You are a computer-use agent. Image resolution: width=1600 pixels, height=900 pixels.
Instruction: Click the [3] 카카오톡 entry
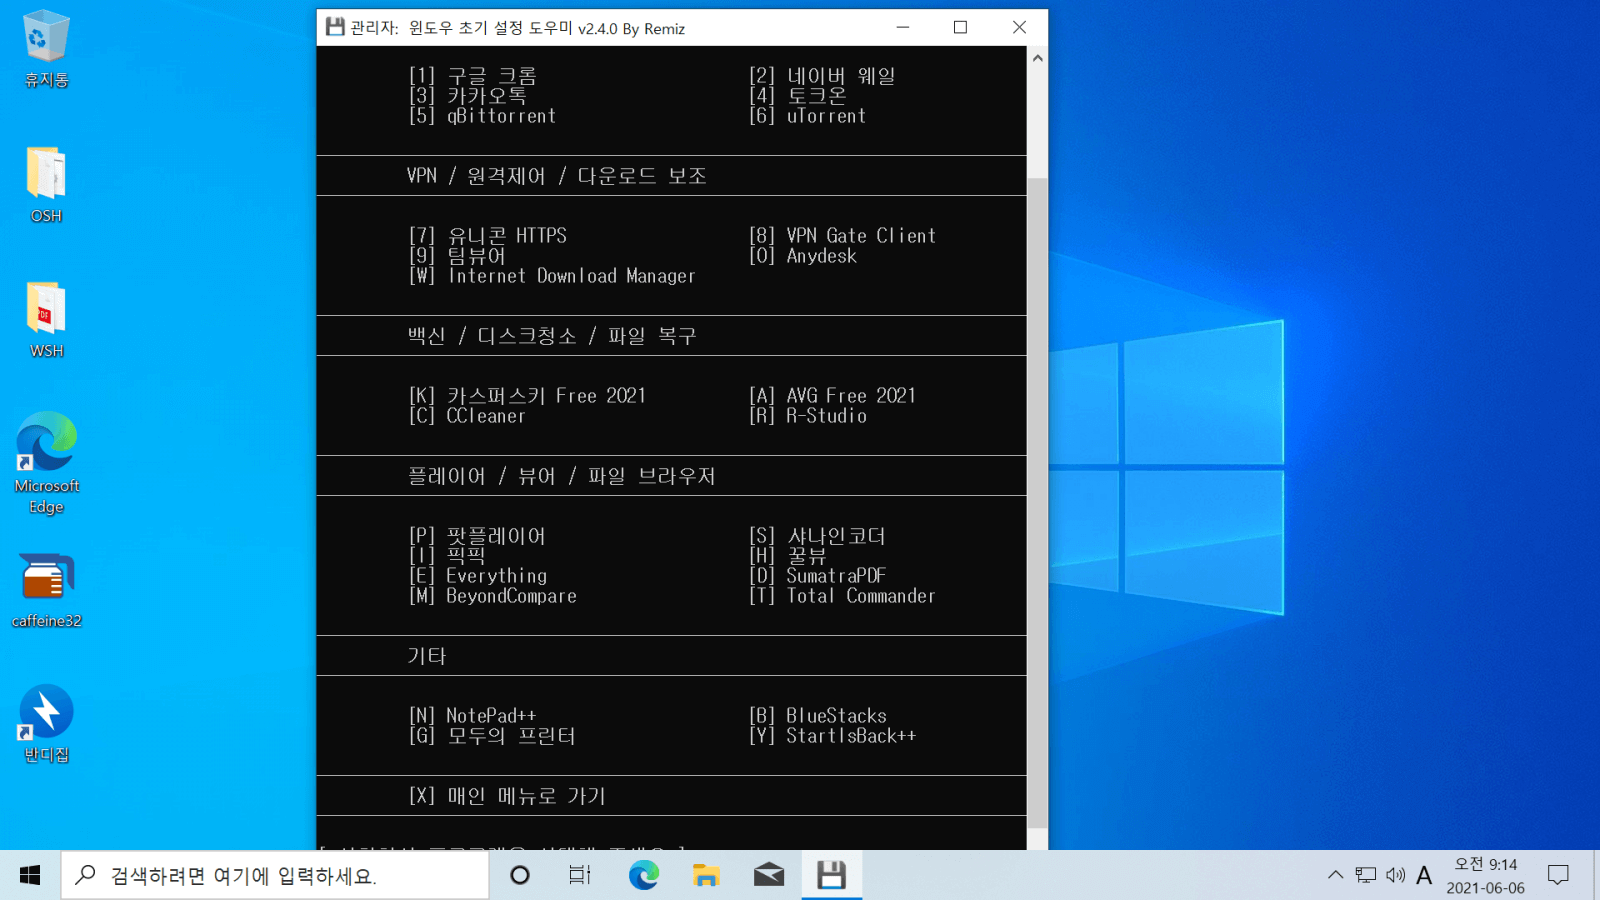pos(467,96)
